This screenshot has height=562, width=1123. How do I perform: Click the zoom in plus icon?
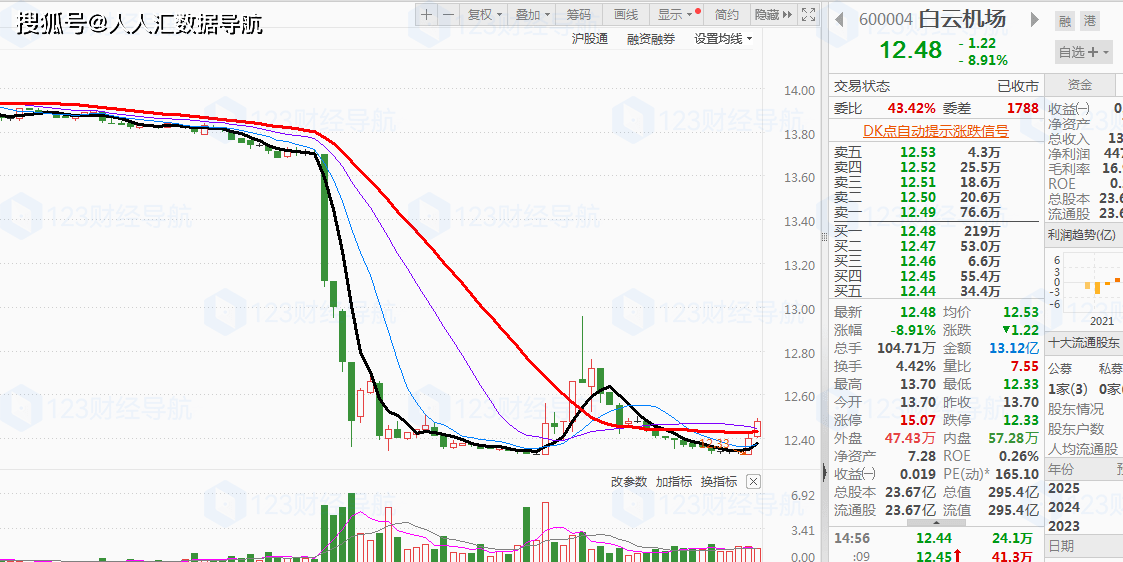427,14
